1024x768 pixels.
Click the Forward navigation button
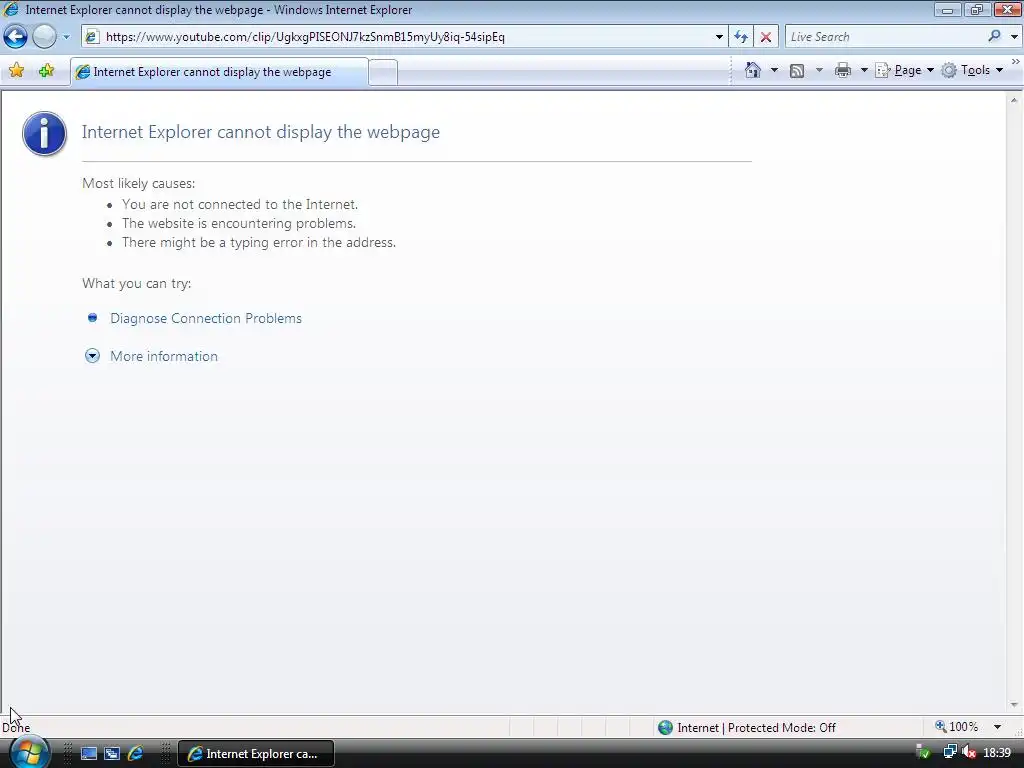44,37
